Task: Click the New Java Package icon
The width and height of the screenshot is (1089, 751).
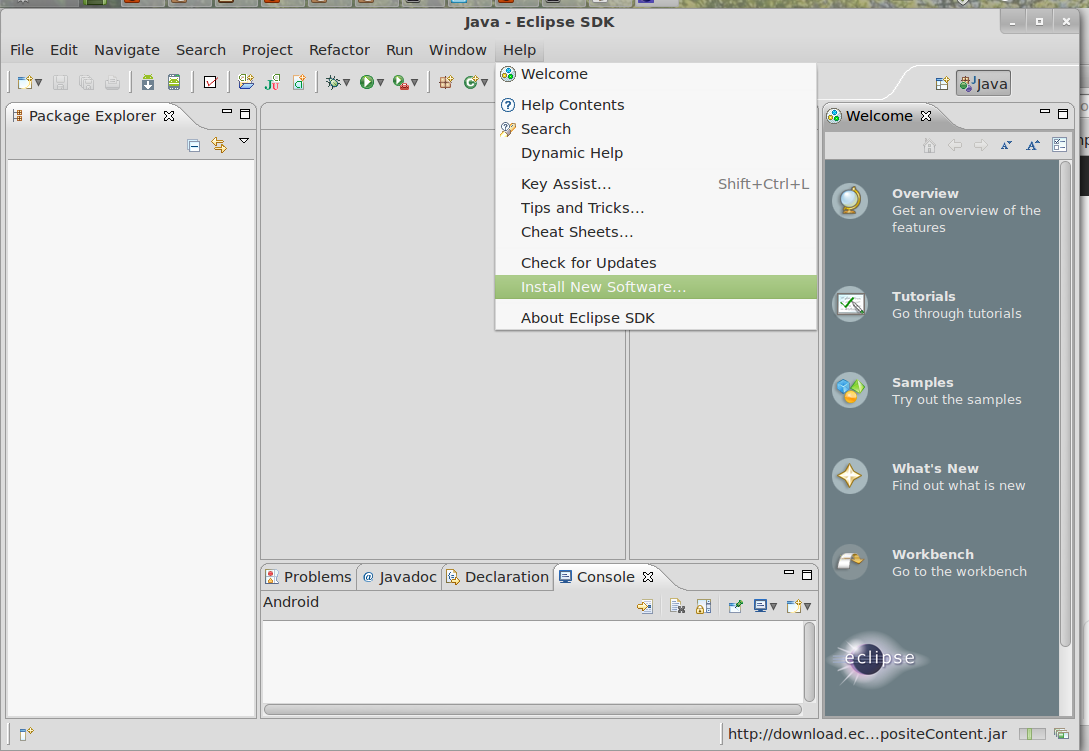Action: [446, 83]
